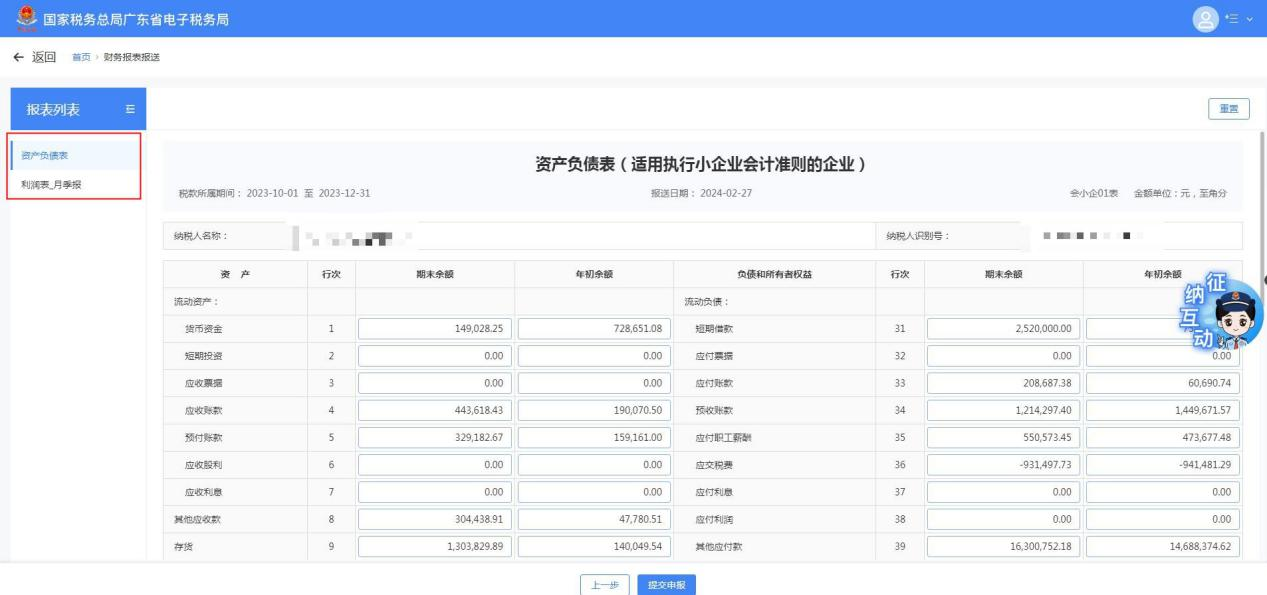Collapse the 报表列表 sidebar menu icon
The image size is (1267, 595).
(129, 110)
